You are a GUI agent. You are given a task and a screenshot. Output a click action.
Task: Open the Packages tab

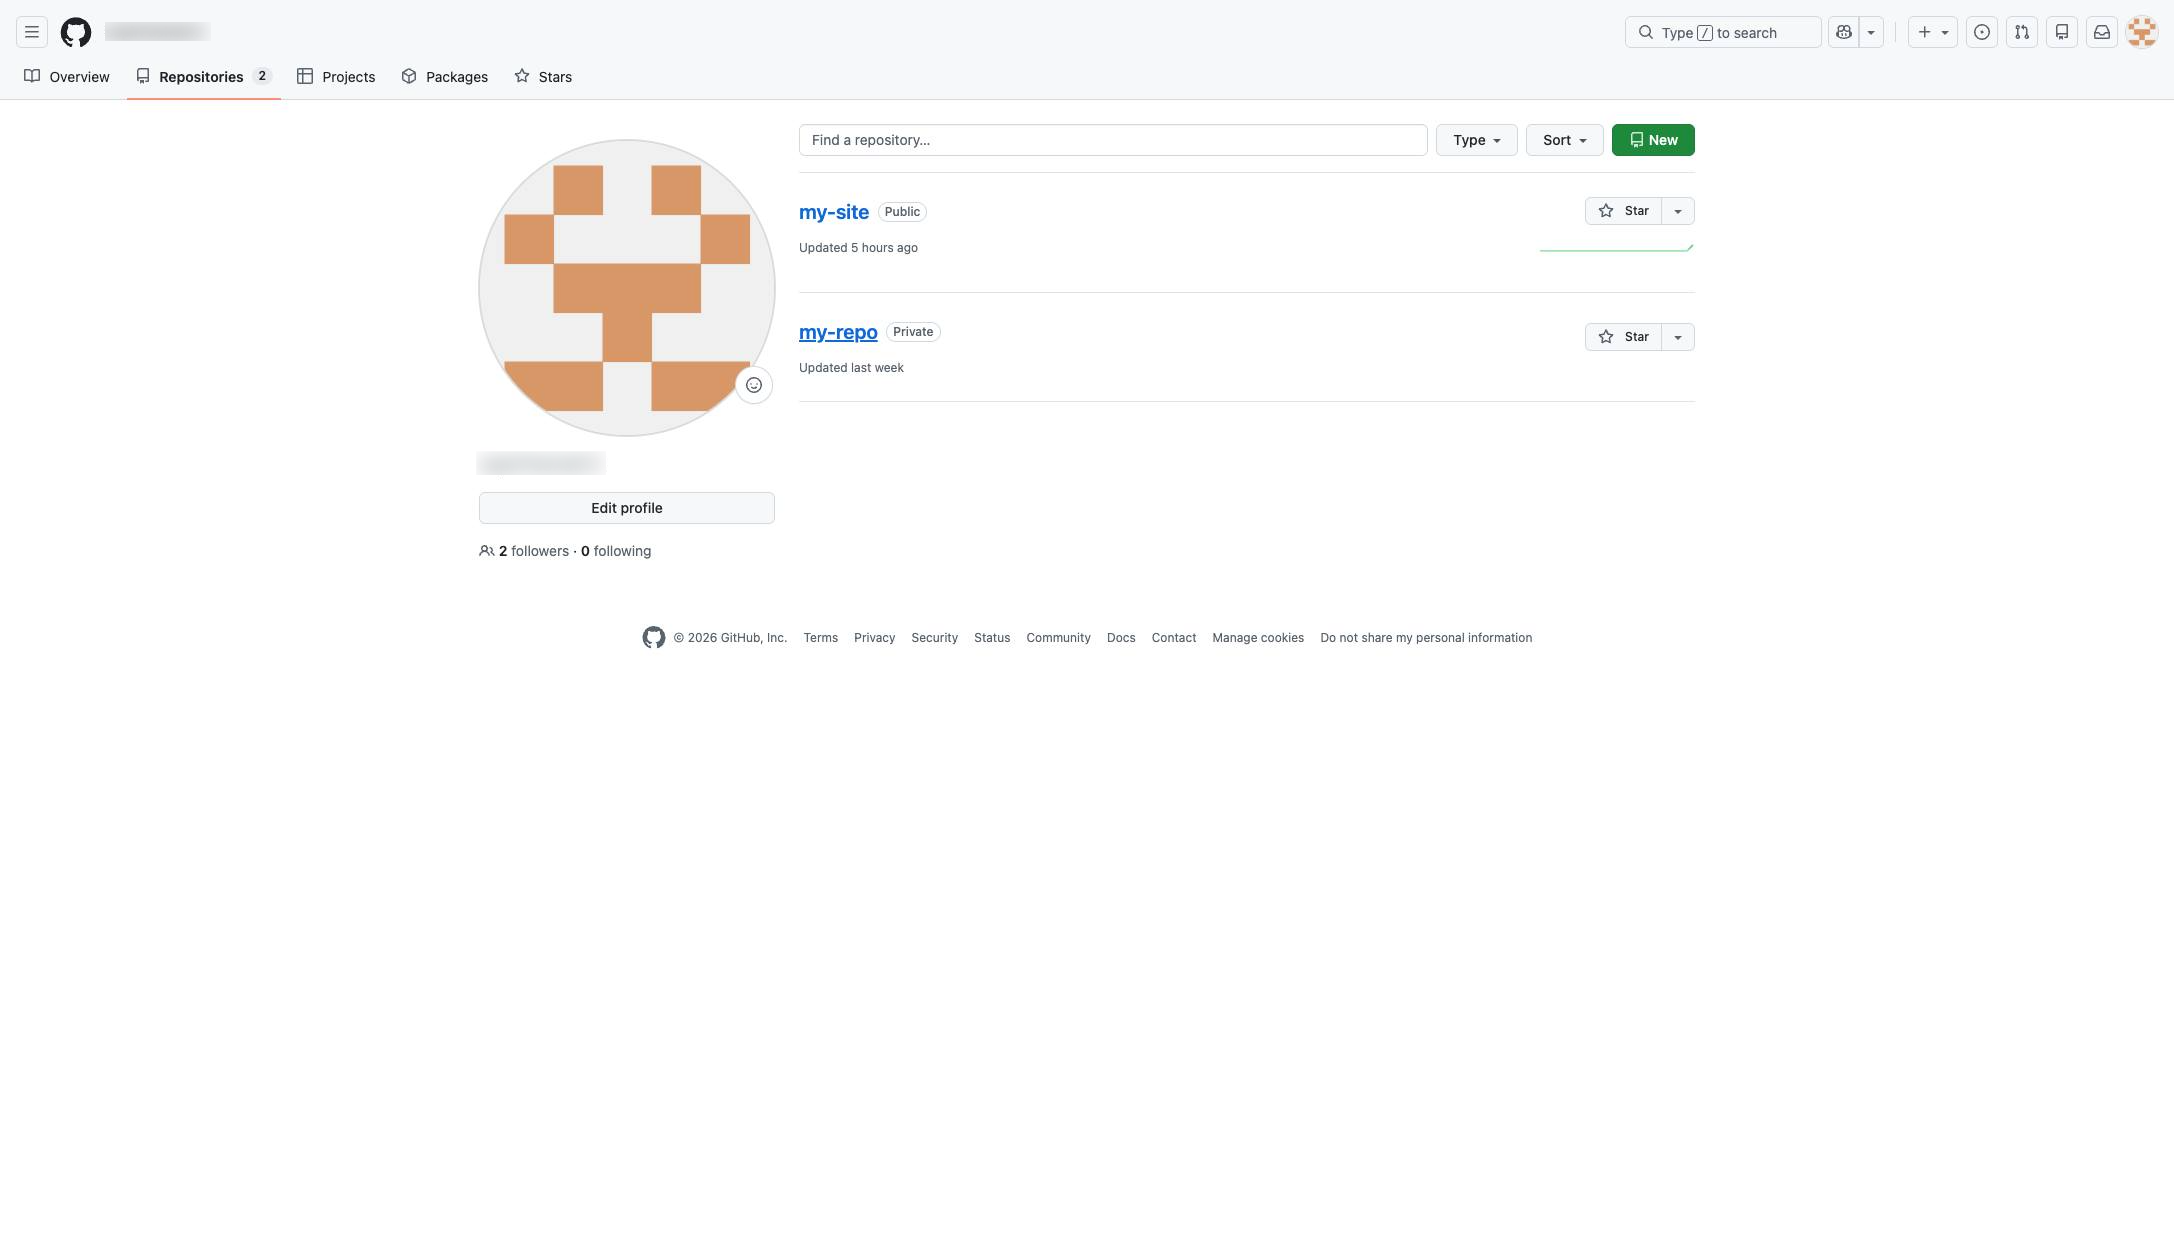445,77
